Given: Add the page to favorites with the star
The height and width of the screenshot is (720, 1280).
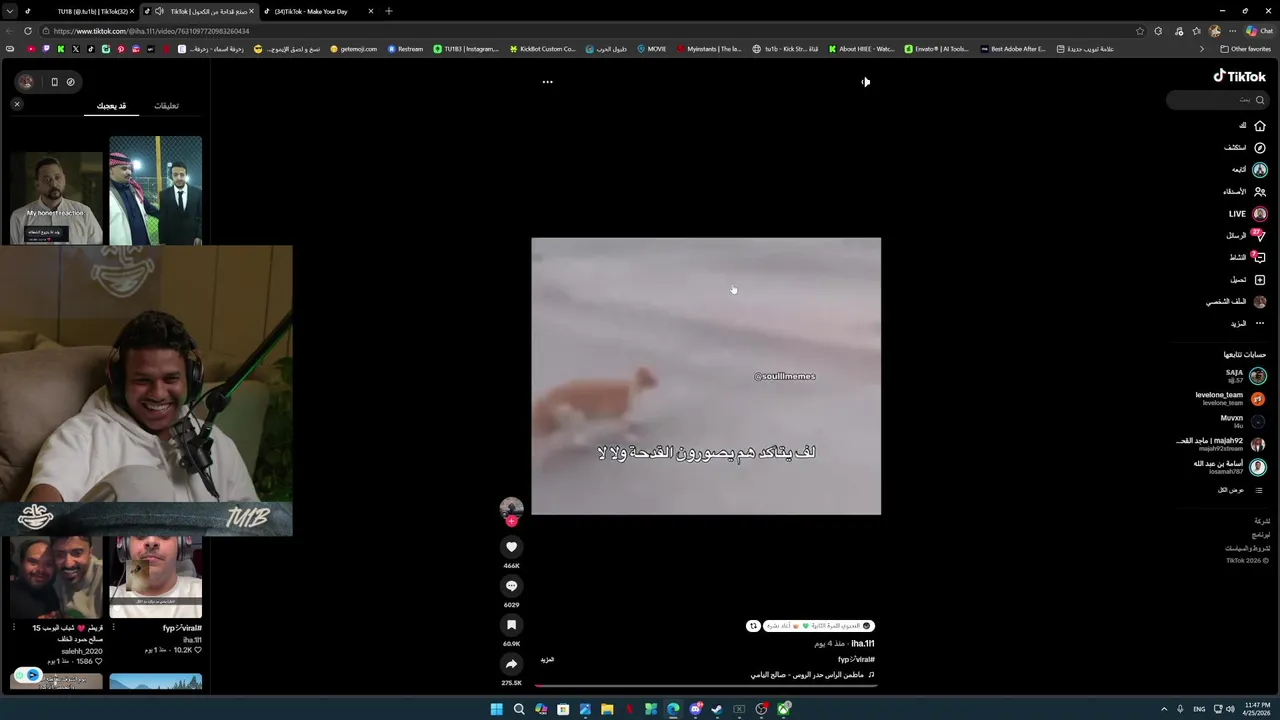Looking at the screenshot, I should click(1140, 31).
